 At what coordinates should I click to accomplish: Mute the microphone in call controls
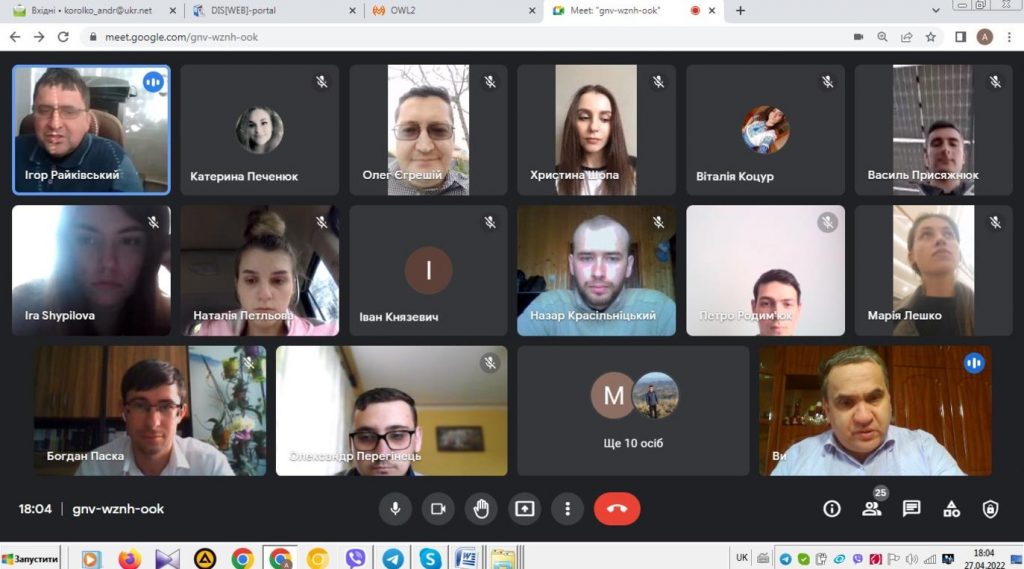(395, 509)
